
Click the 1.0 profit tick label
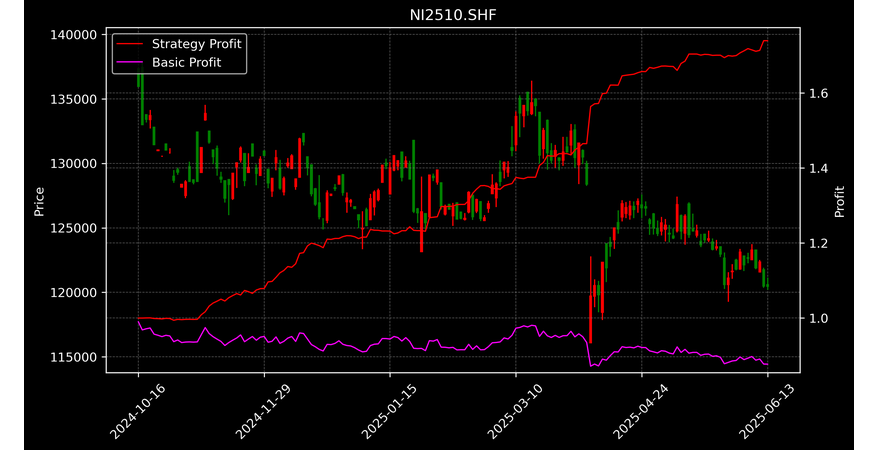818,318
